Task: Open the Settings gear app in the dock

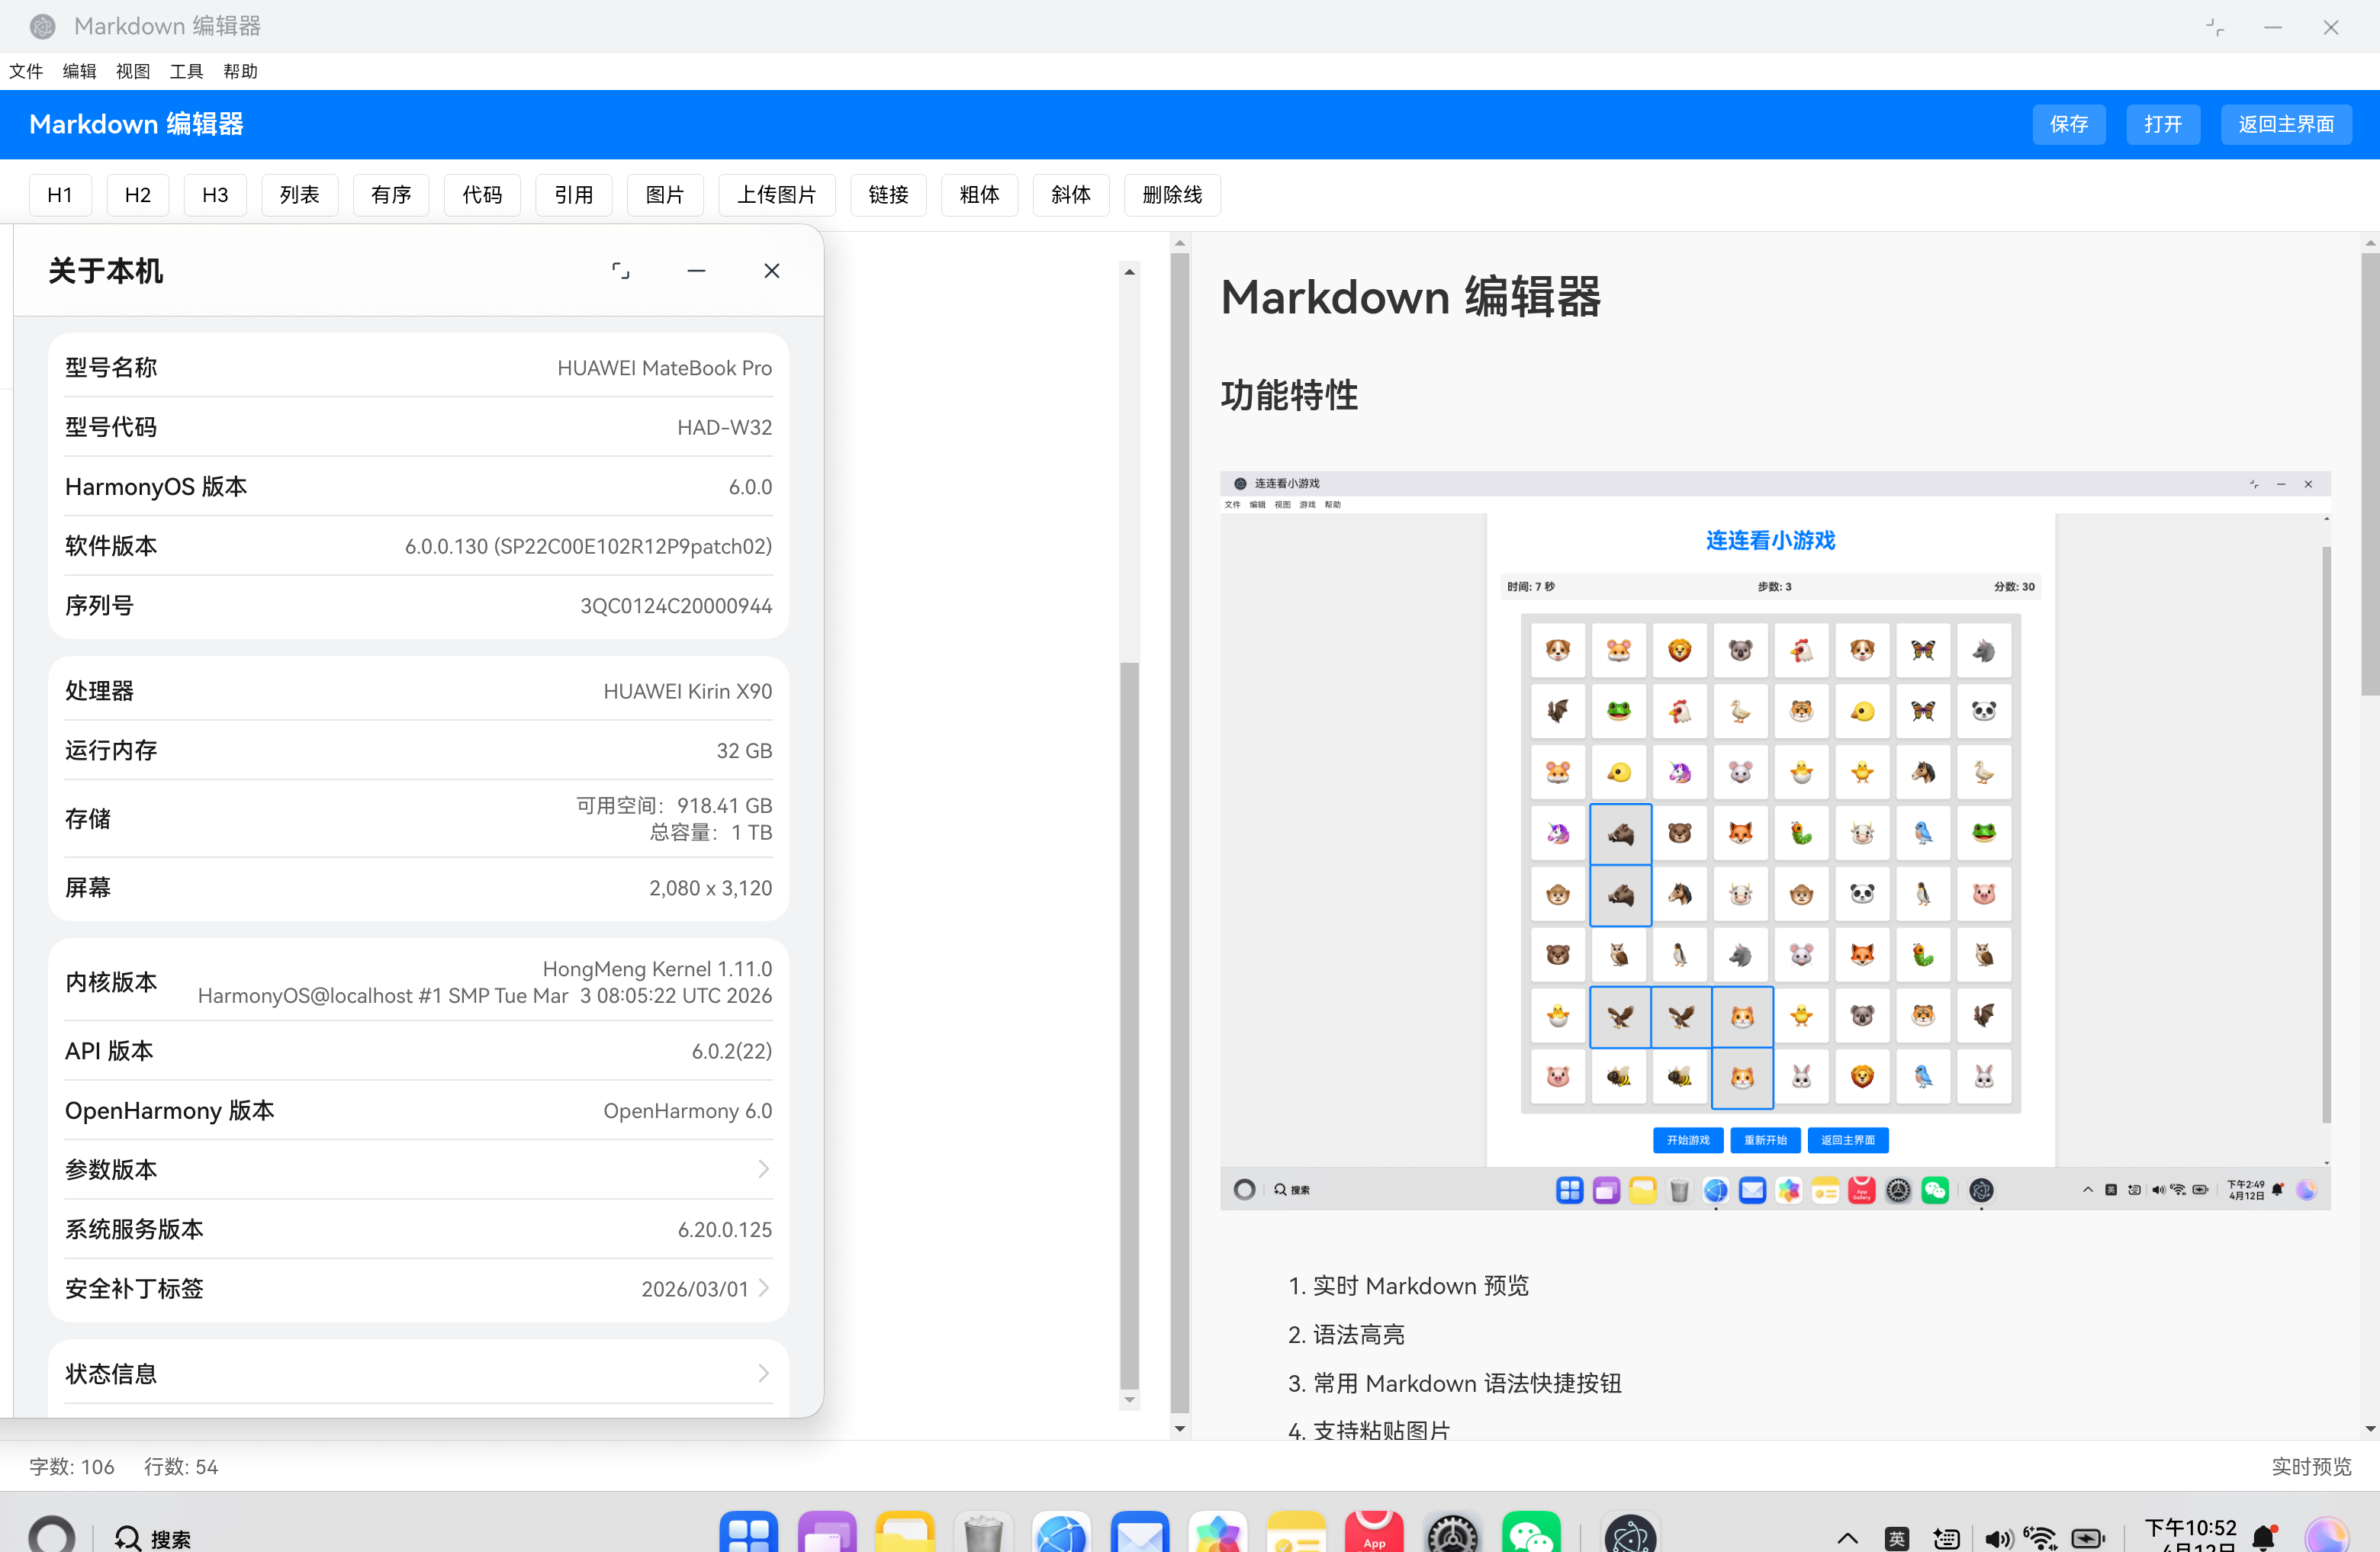Action: 1453,1535
